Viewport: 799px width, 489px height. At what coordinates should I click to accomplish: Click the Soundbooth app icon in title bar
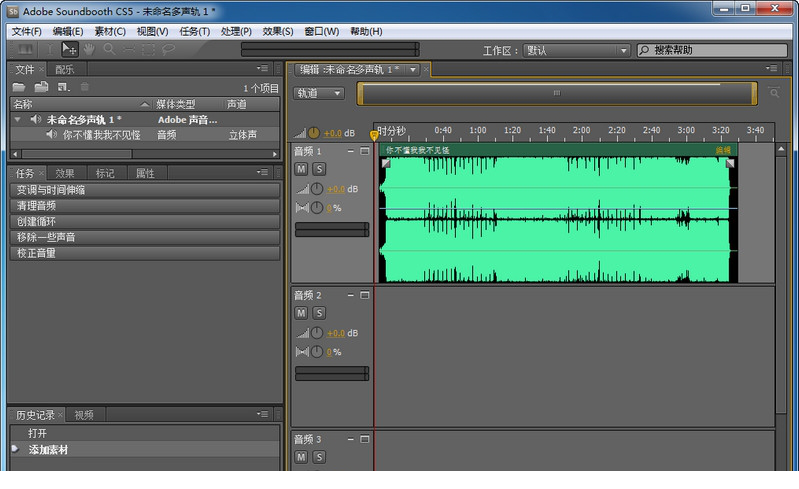(13, 11)
